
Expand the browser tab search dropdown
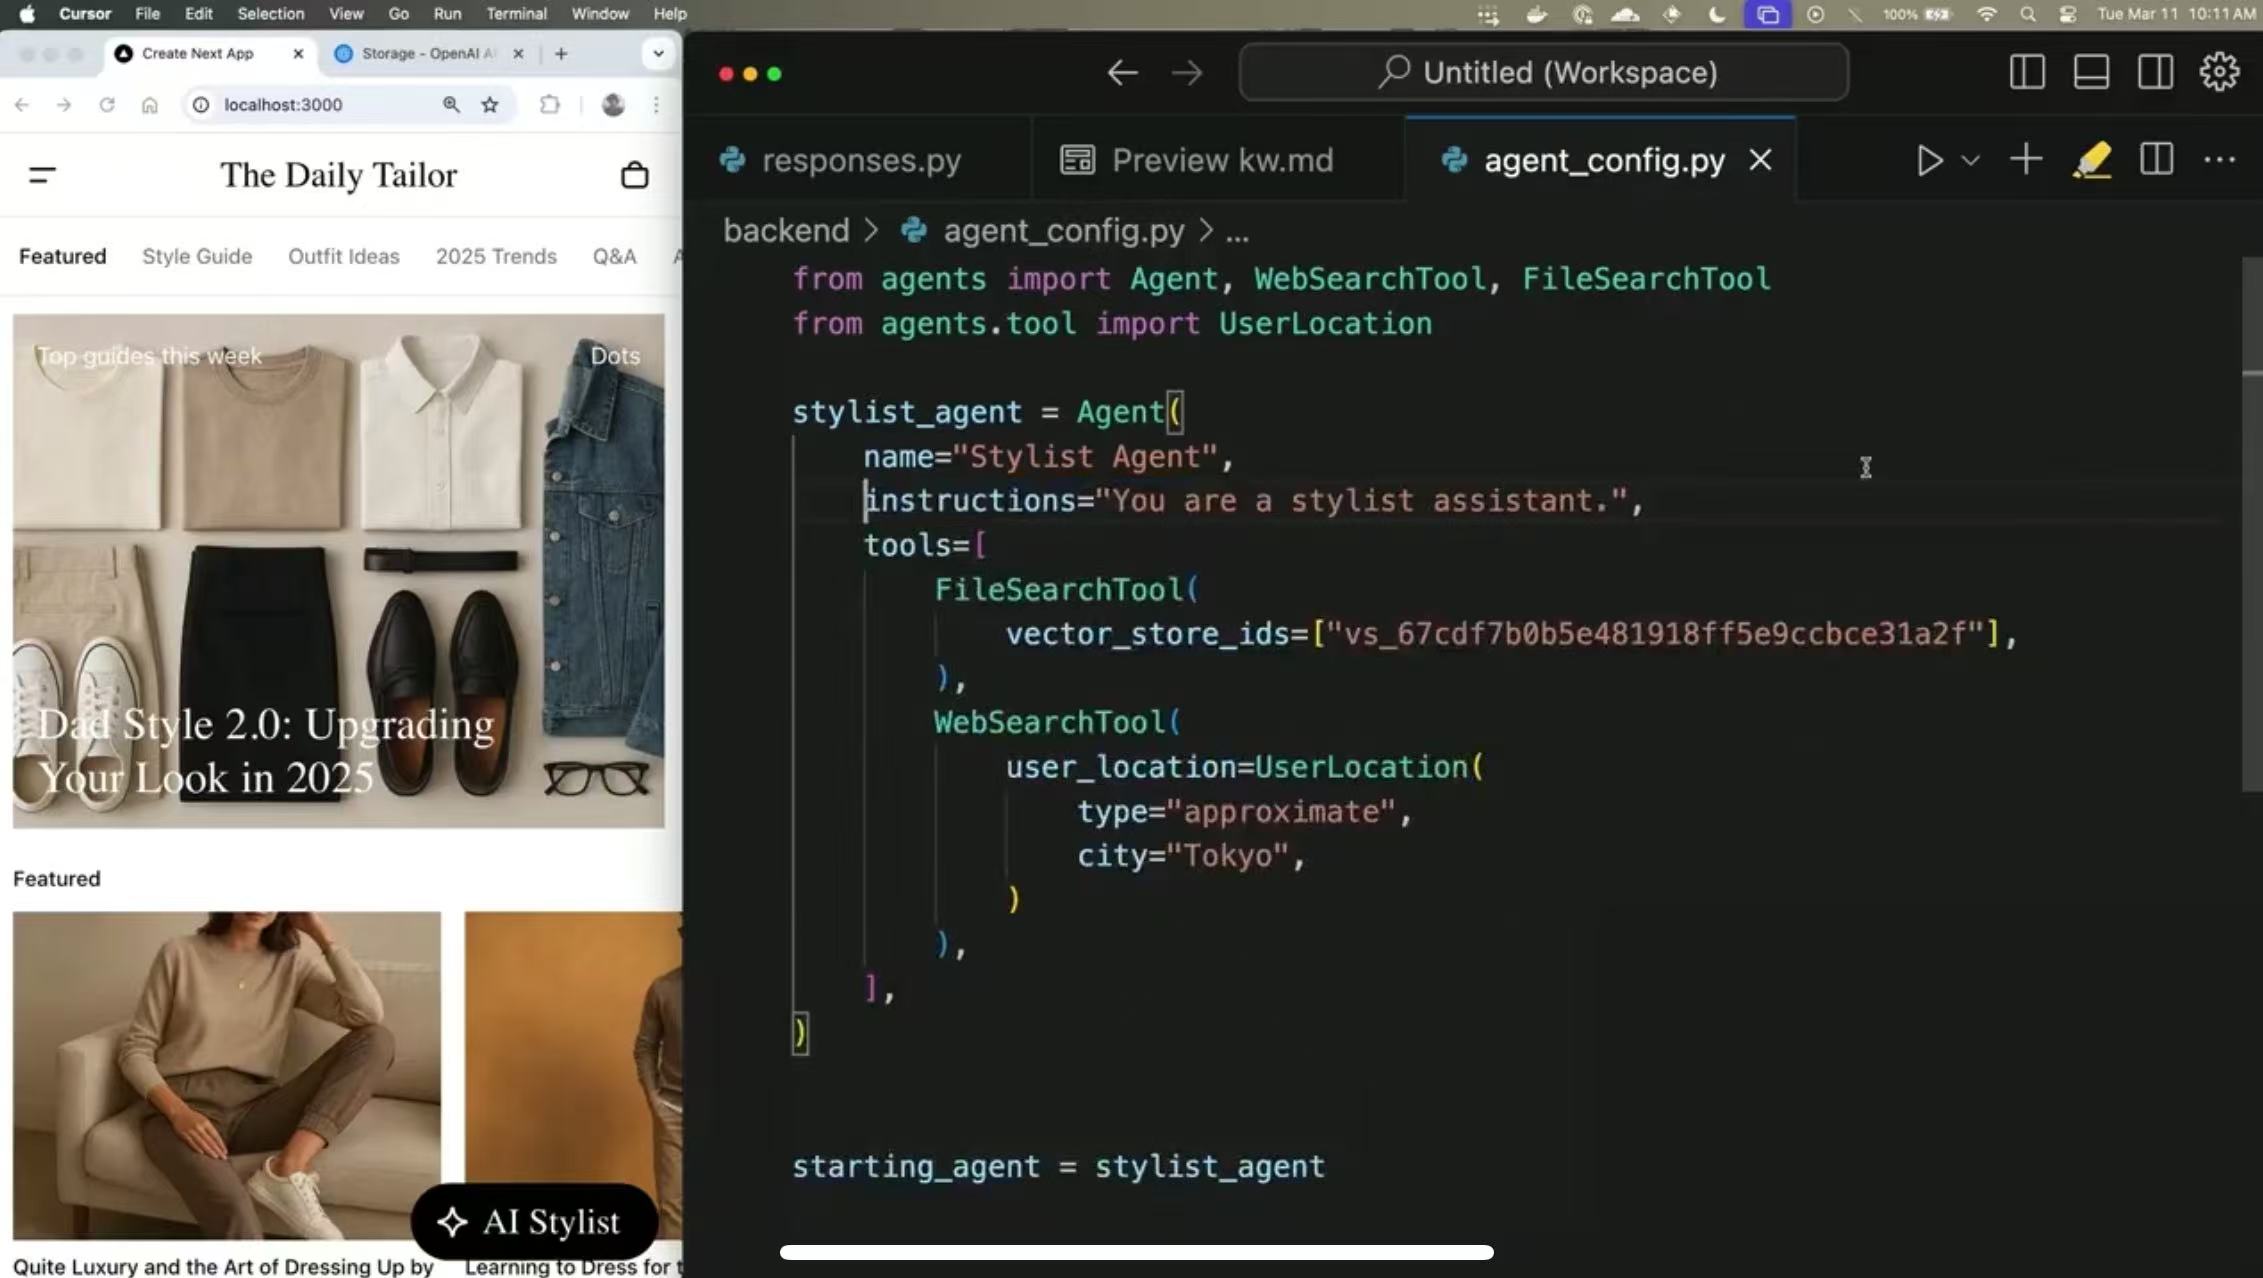tap(658, 54)
